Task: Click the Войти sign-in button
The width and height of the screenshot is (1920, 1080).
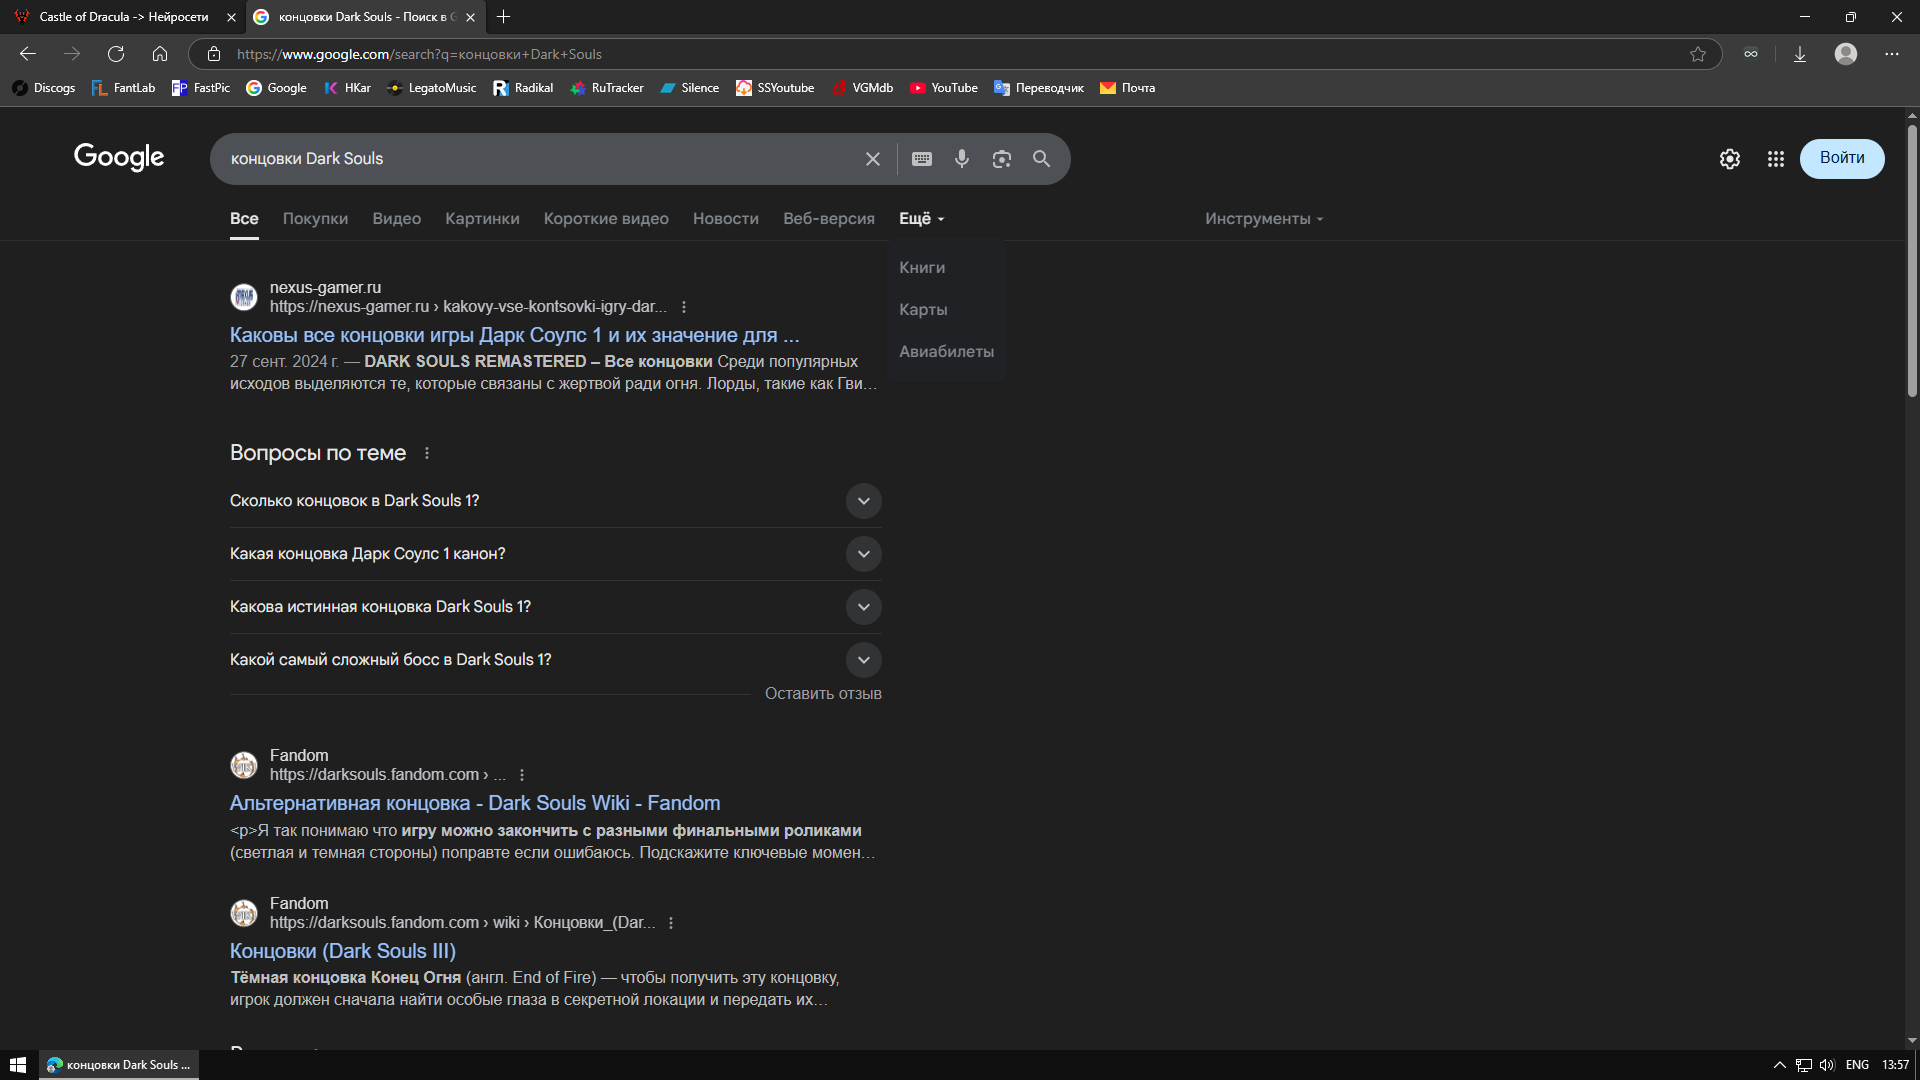Action: pyautogui.click(x=1842, y=158)
